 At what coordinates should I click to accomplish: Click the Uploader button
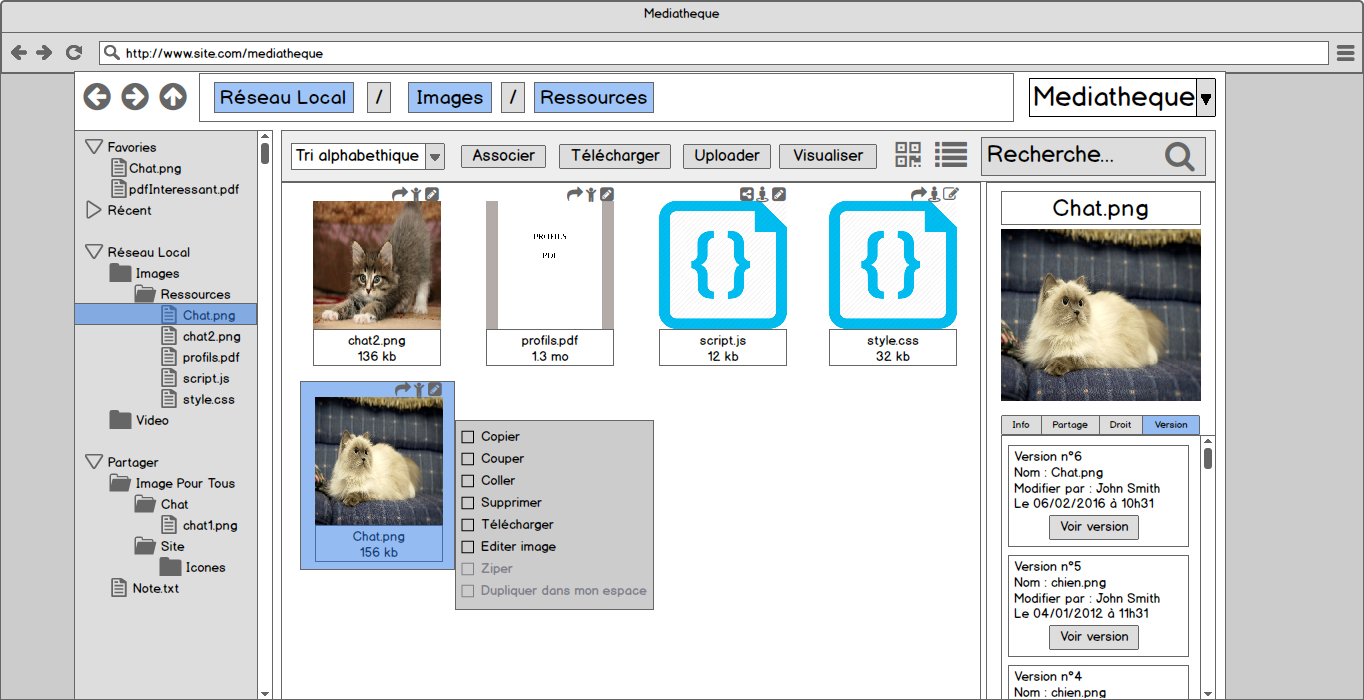(727, 156)
